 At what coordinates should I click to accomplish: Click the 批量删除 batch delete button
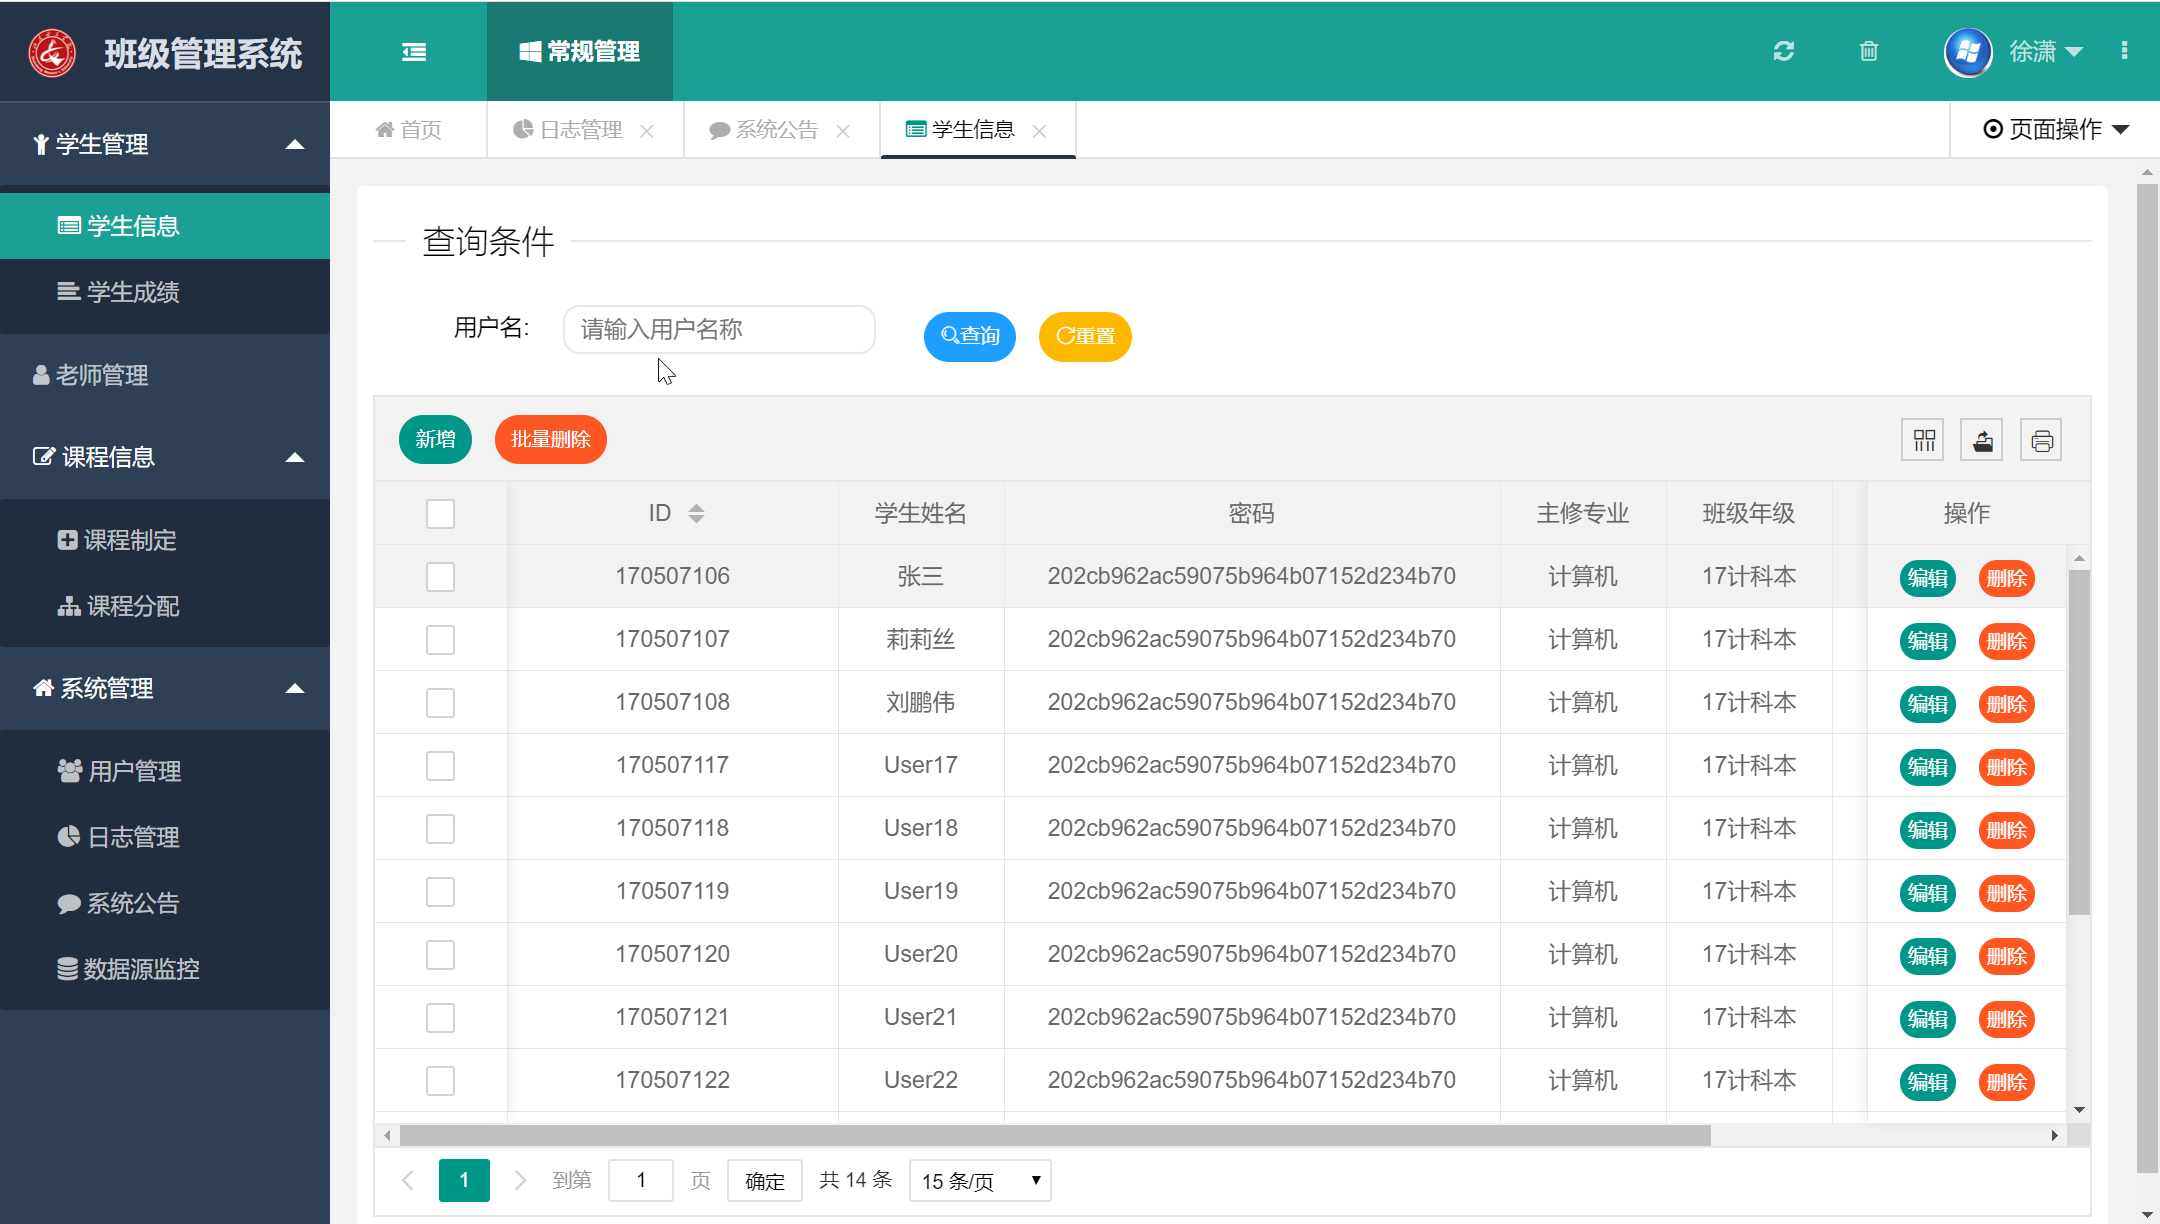(x=551, y=439)
